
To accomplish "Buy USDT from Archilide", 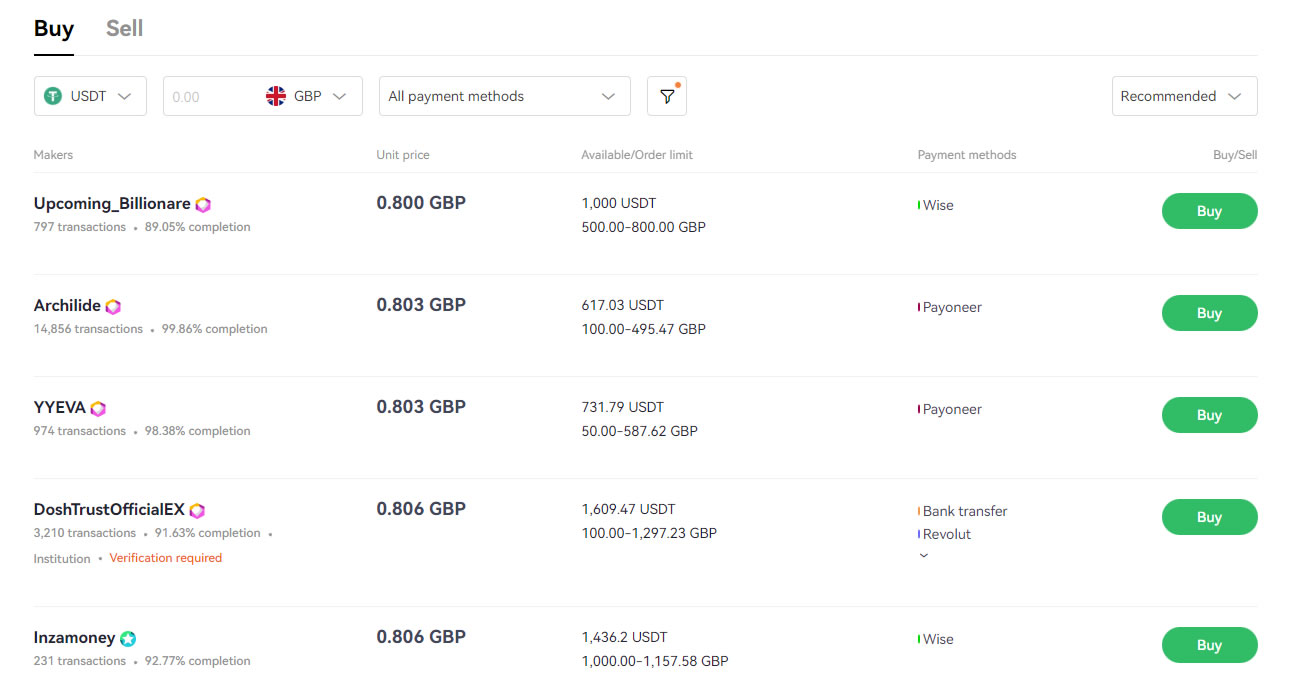I will click(x=1209, y=312).
